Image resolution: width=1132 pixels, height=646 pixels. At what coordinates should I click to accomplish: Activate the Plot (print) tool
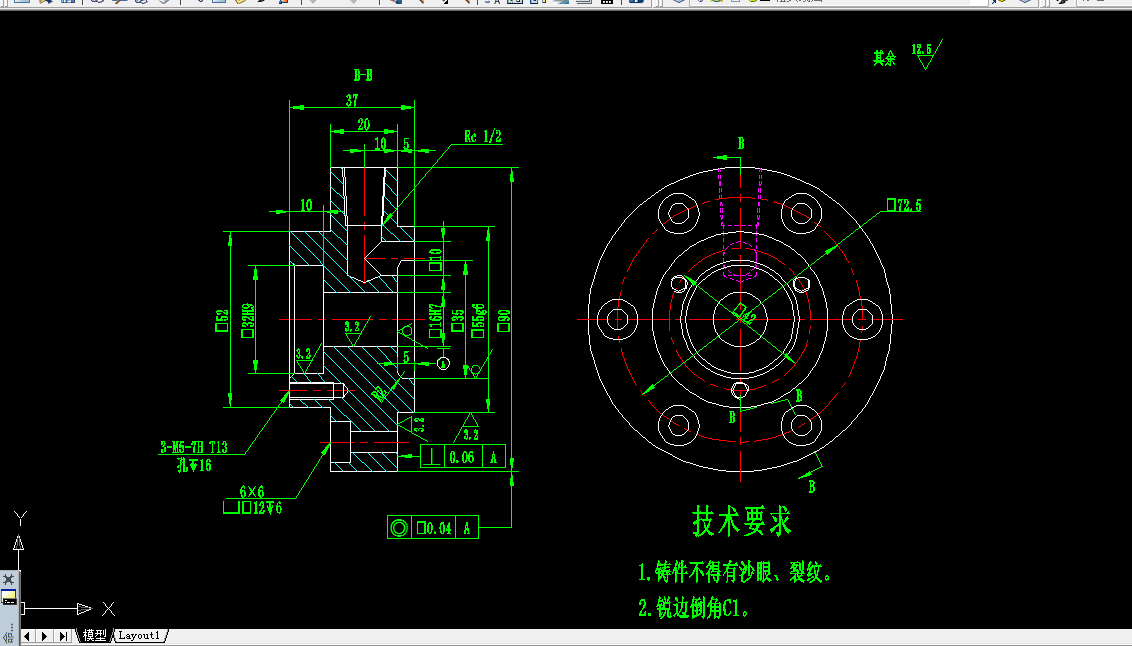[x=97, y=5]
